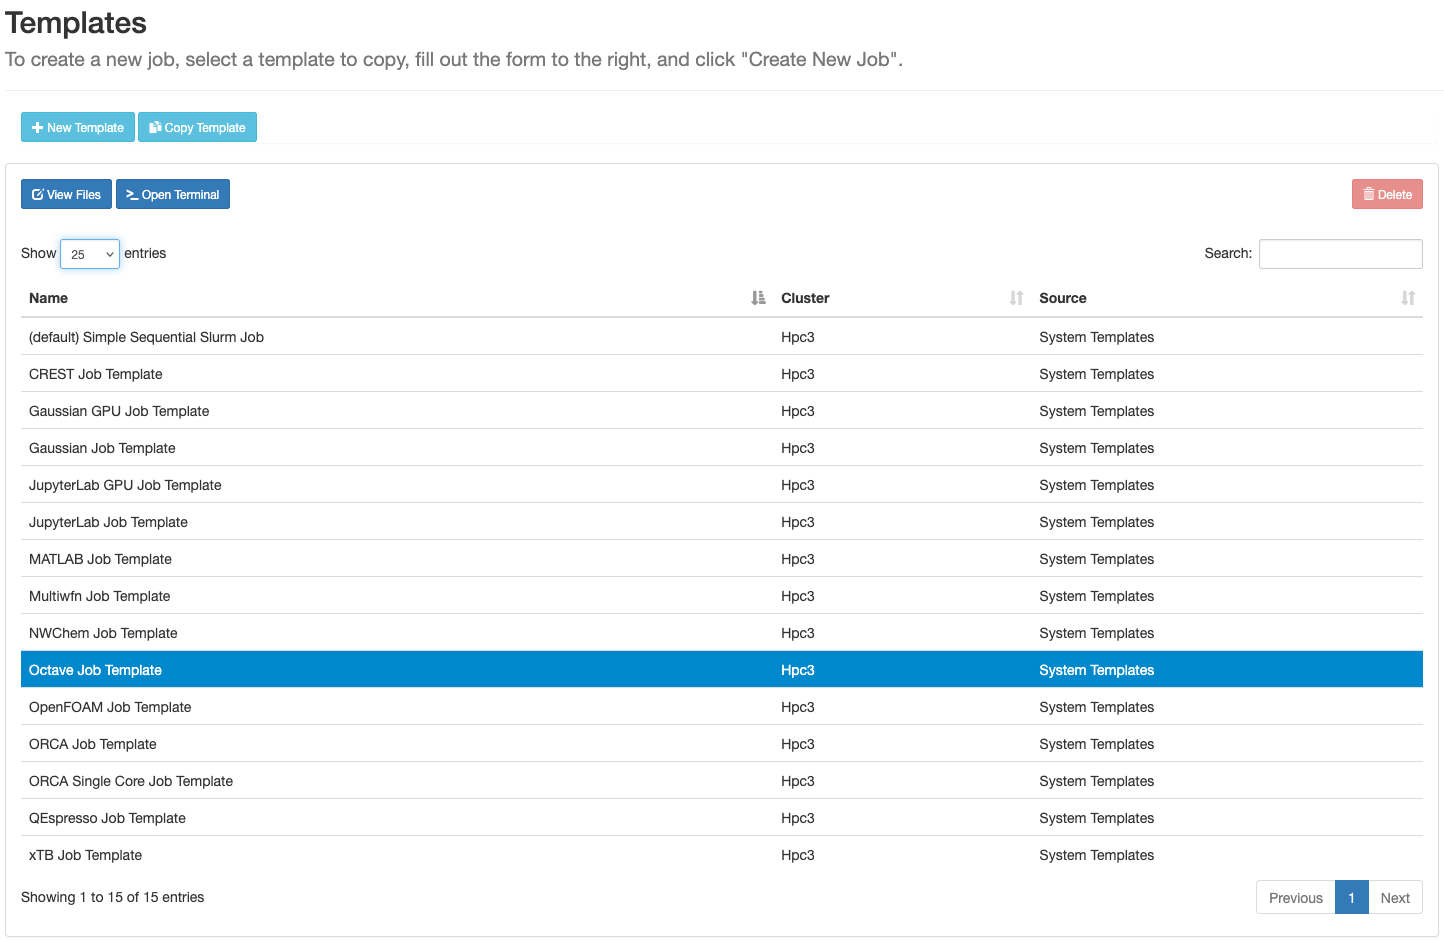This screenshot has width=1444, height=942.
Task: Deselect the highlighted Octave Job Template
Action: [x=400, y=669]
